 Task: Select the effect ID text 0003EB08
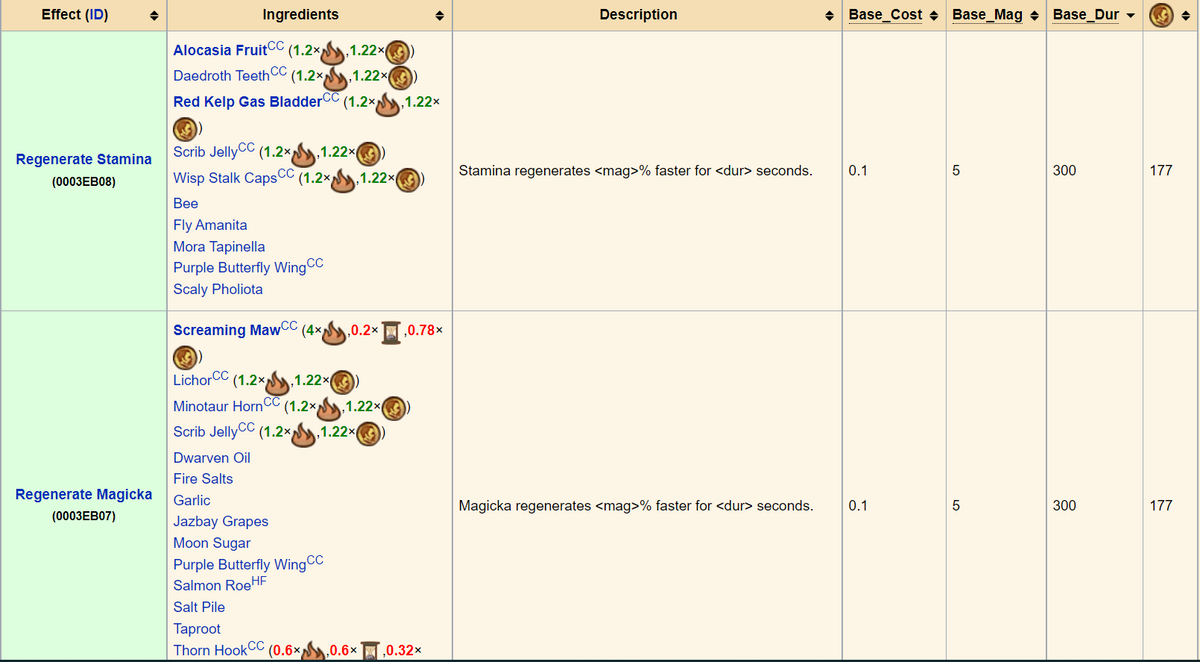point(84,182)
